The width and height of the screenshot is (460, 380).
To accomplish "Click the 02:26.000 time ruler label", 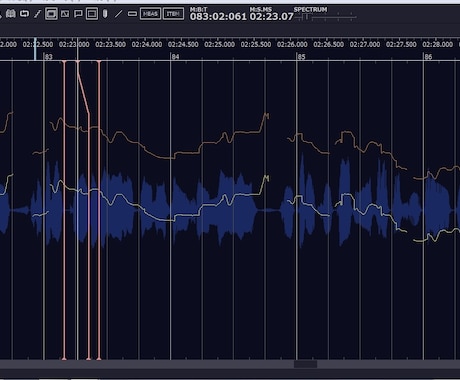I will pyautogui.click(x=292, y=44).
